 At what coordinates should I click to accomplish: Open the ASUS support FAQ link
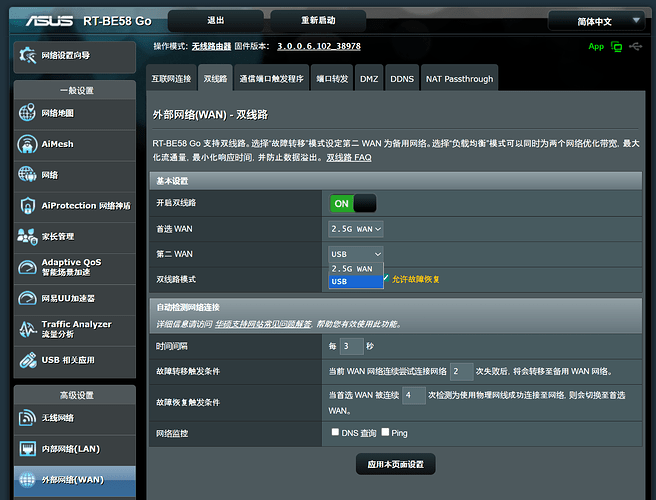(x=263, y=324)
